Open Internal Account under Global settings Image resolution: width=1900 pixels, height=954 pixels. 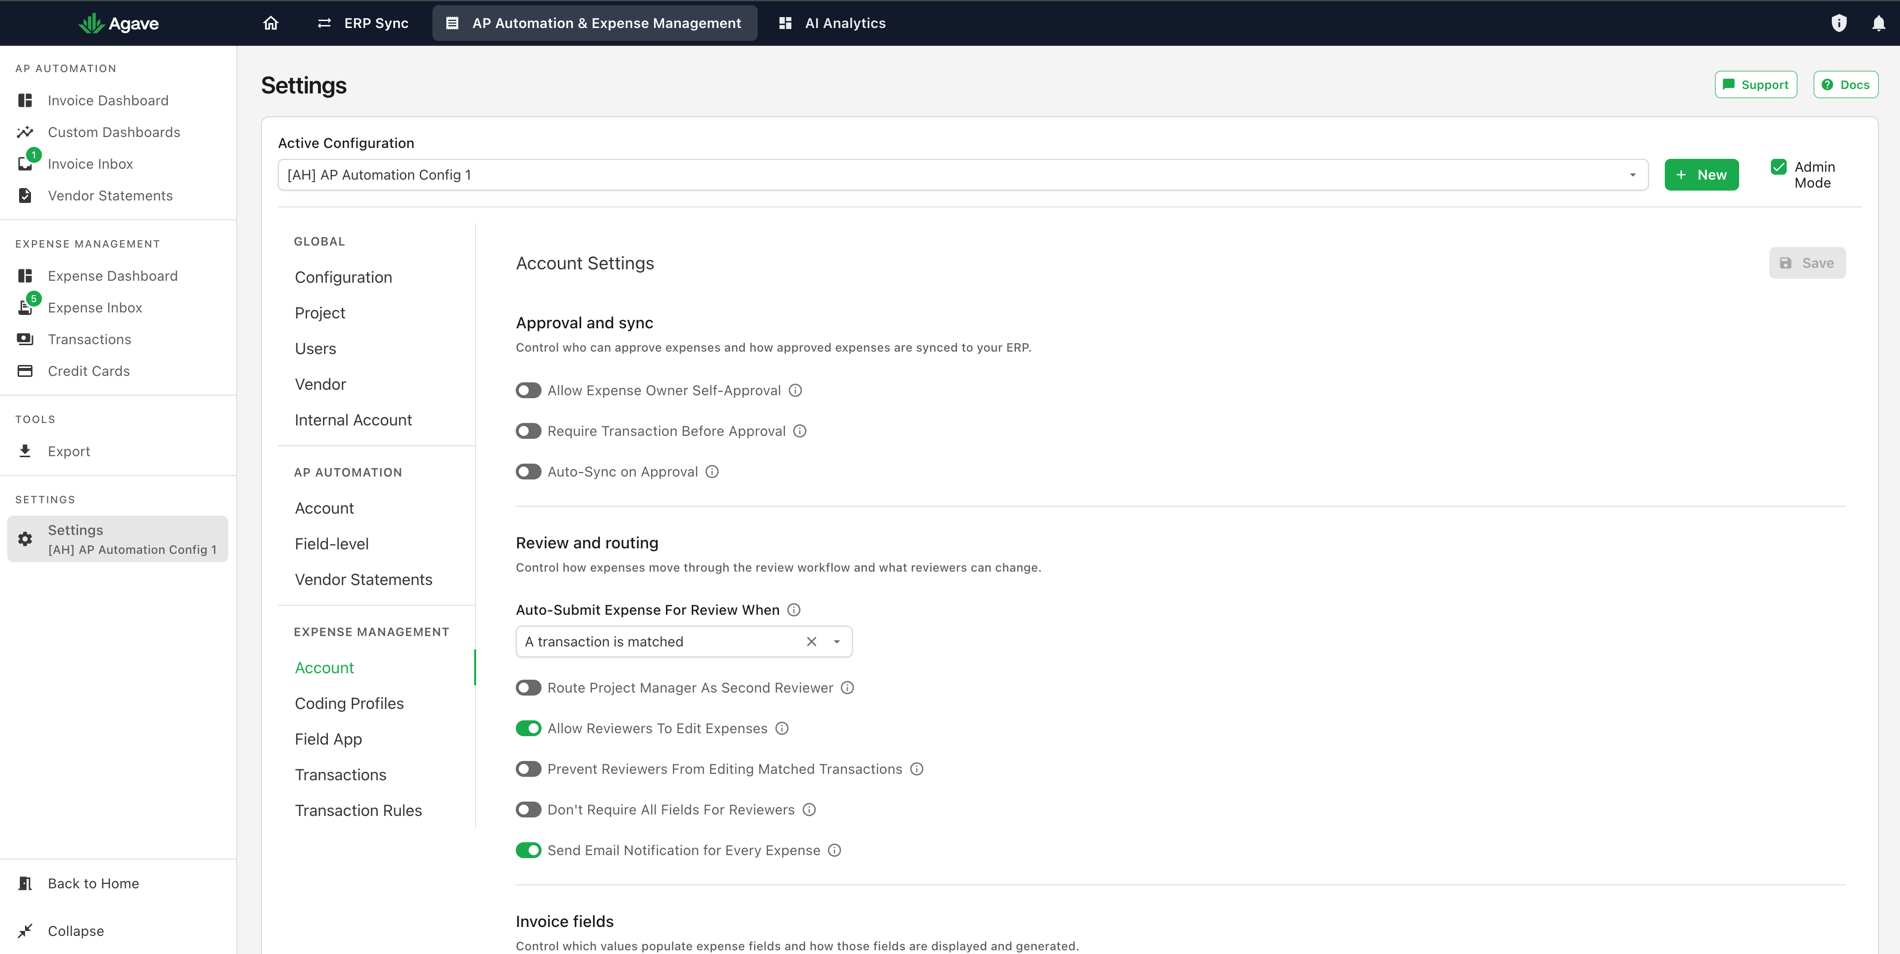coord(353,420)
